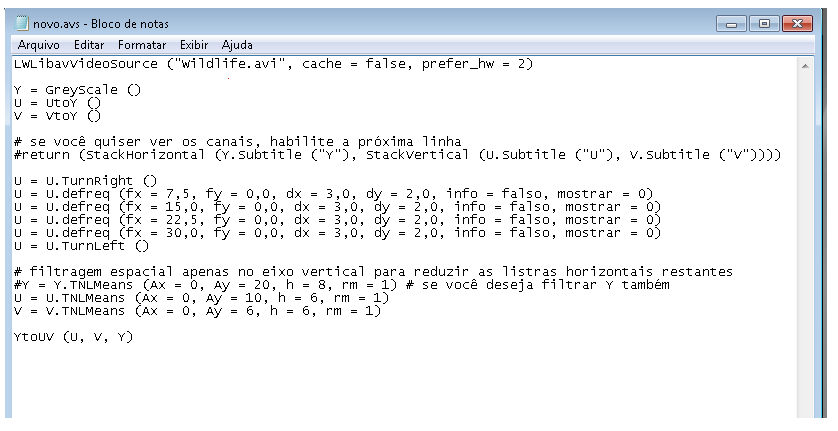838x431 pixels.
Task: Click the 'novo.avs - Bloco de notas' title bar
Action: click(x=400, y=24)
